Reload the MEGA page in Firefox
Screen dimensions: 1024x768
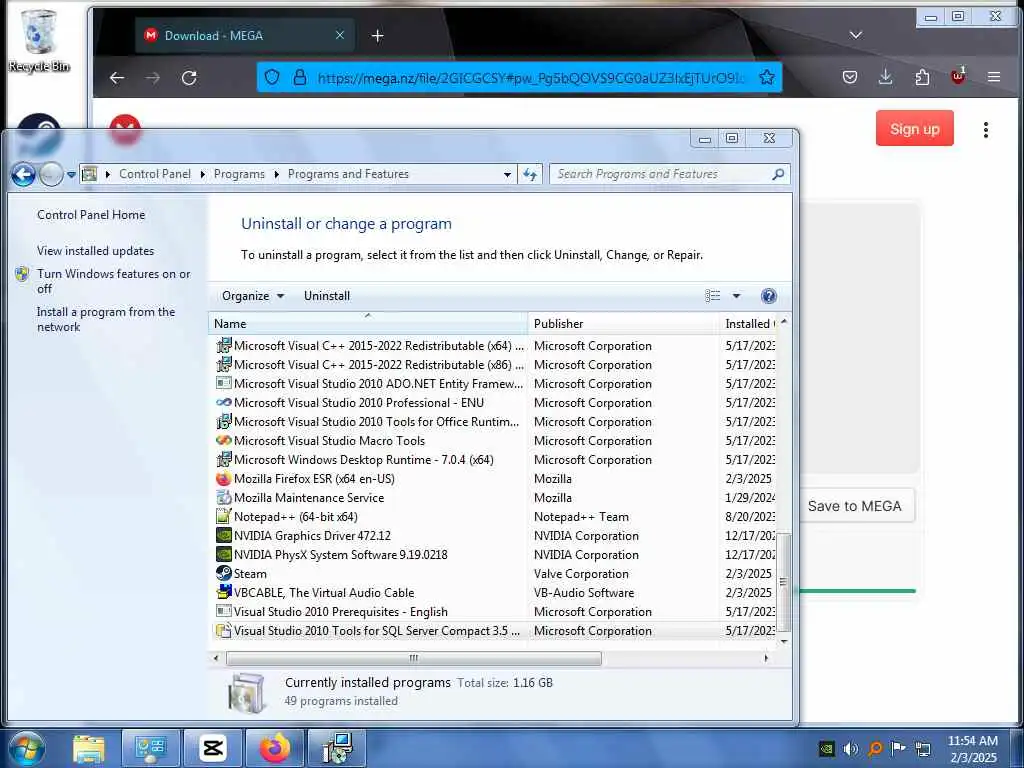tap(189, 78)
